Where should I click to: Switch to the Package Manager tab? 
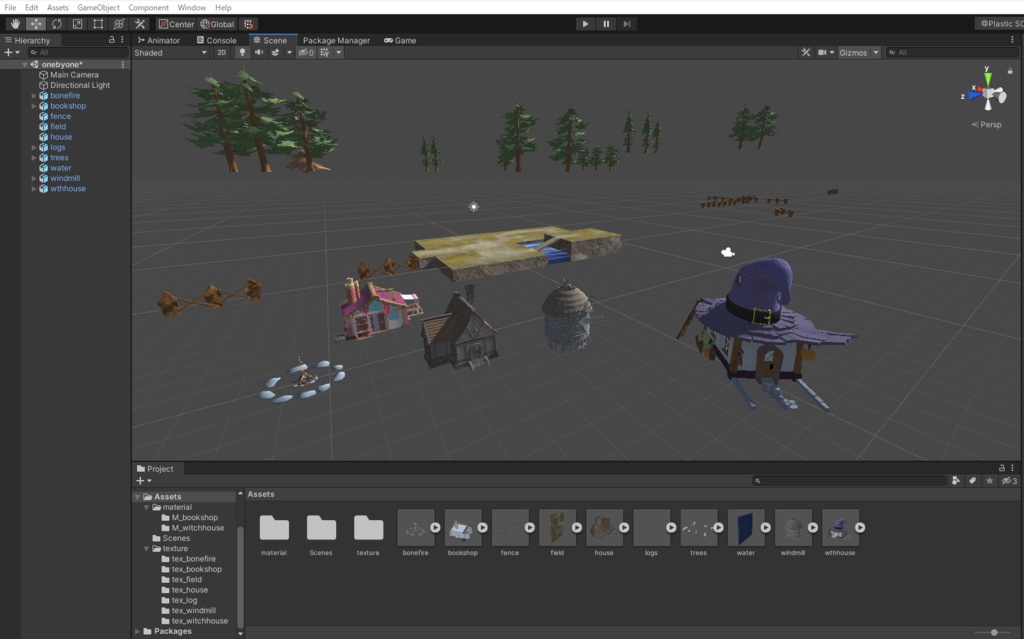coord(336,41)
